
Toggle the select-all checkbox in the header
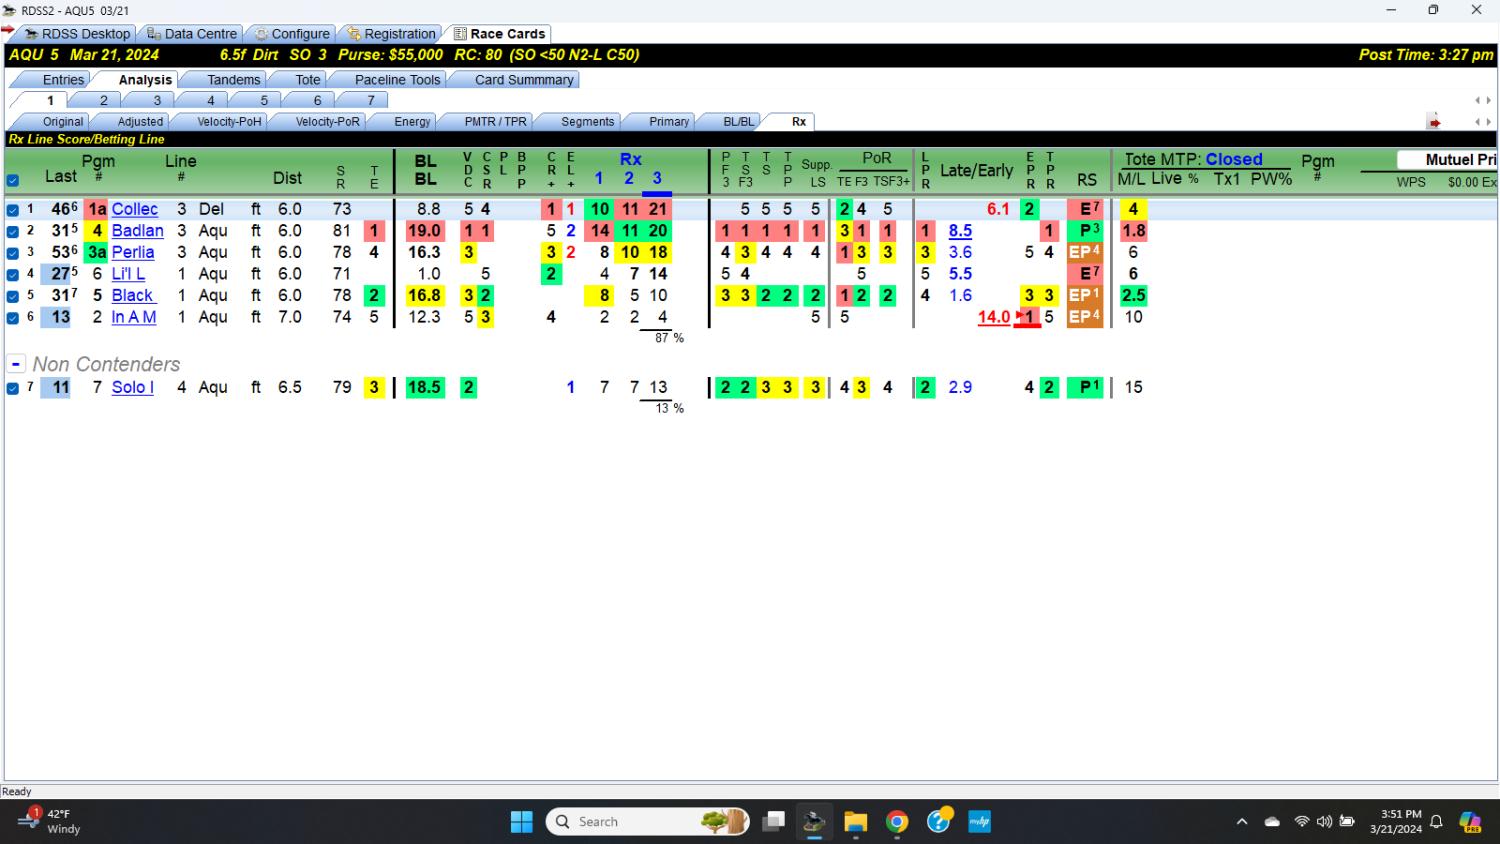coord(13,181)
